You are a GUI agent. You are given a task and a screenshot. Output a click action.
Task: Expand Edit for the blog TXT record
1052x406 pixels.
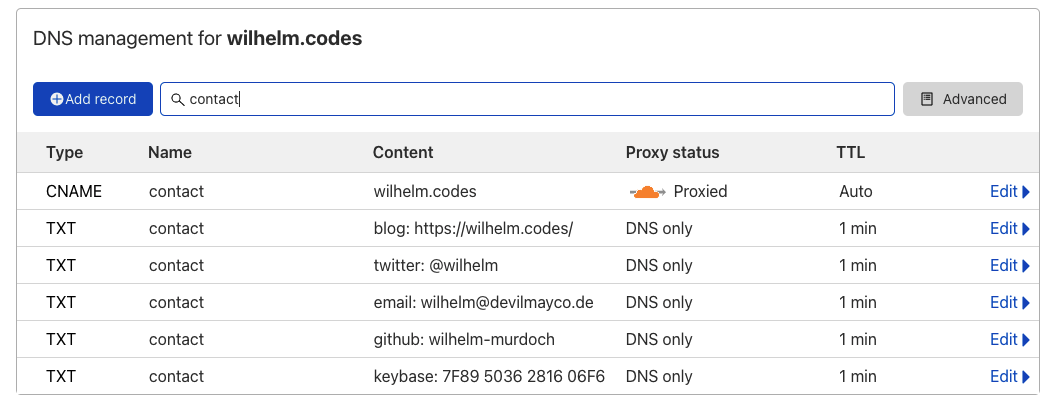pyautogui.click(x=1009, y=229)
